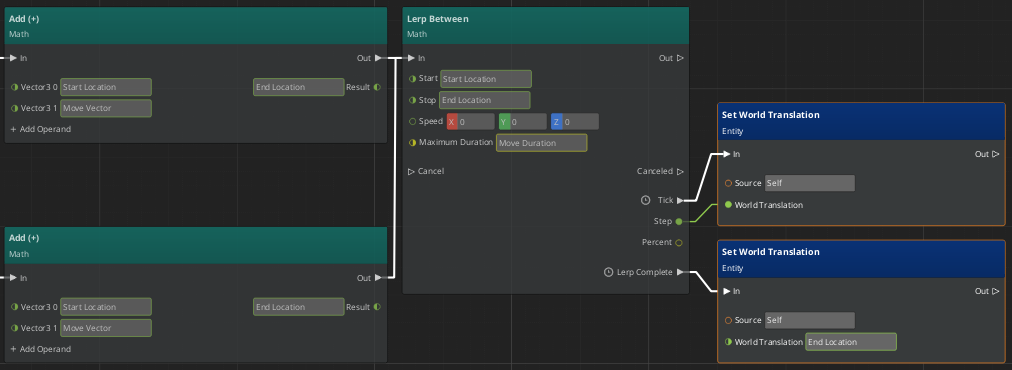
Task: Open End Location field on bottom Set World Translation
Action: click(x=851, y=342)
